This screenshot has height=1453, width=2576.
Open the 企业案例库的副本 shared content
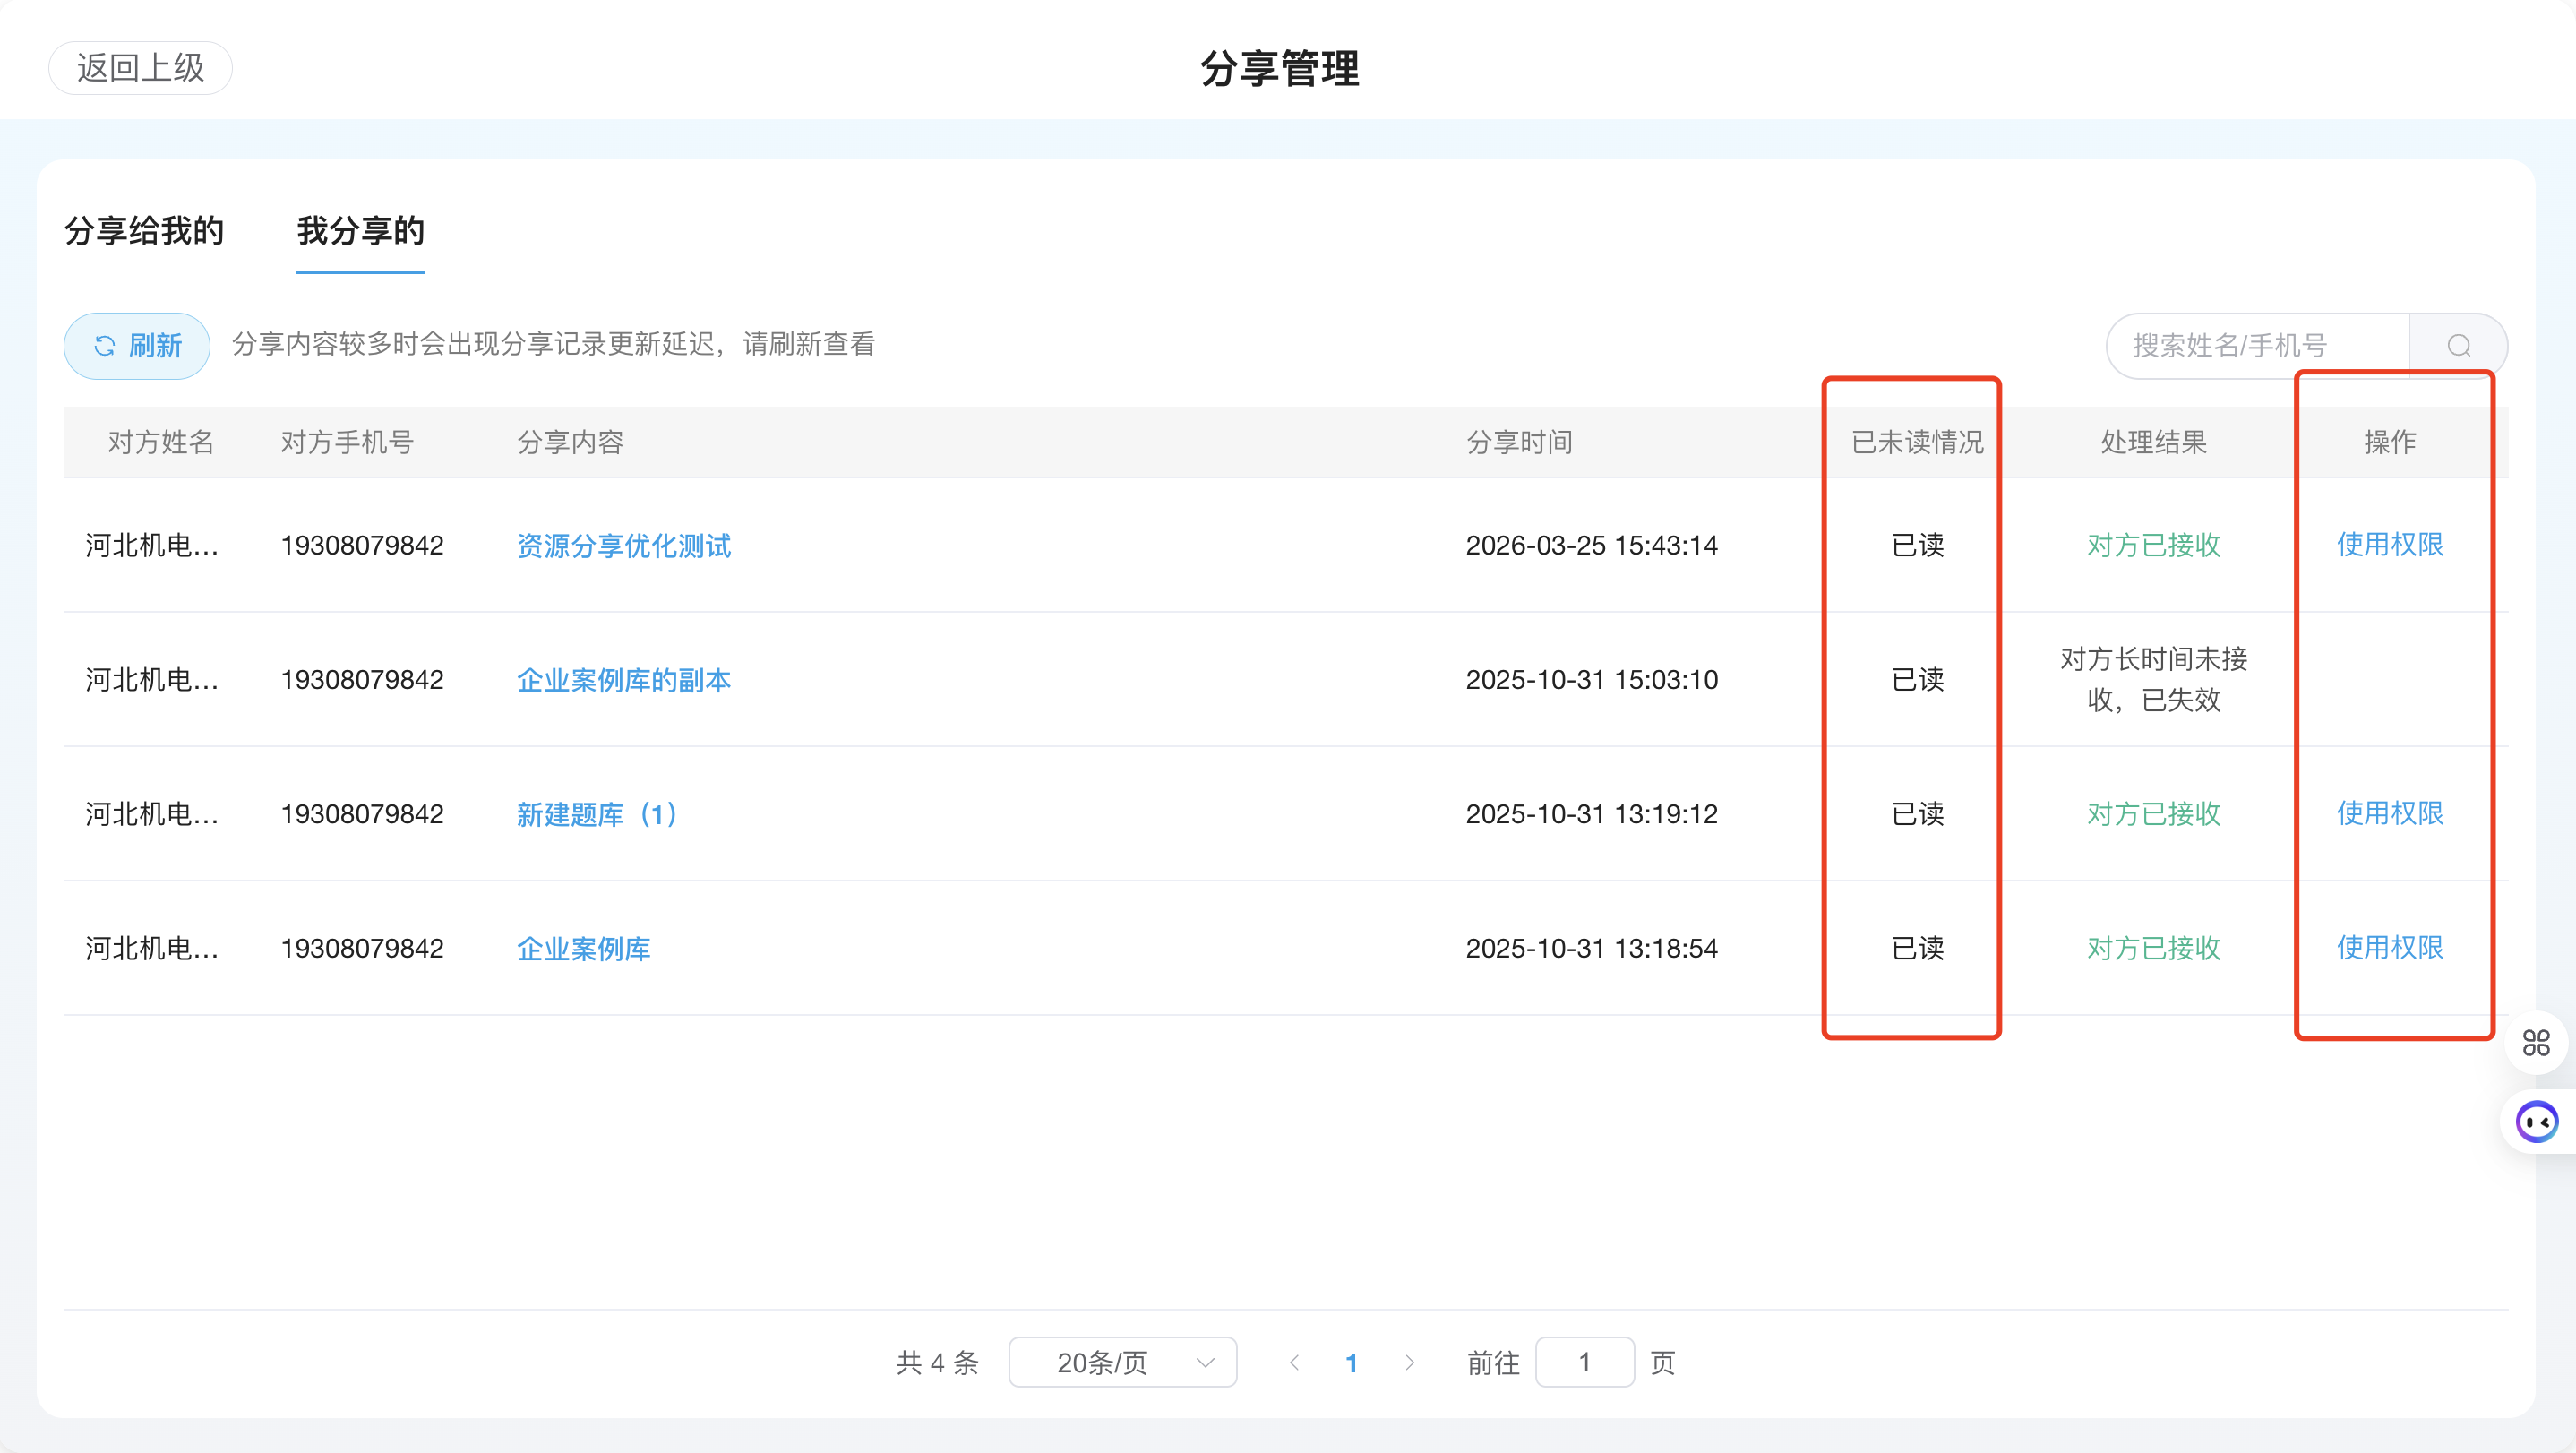[624, 680]
